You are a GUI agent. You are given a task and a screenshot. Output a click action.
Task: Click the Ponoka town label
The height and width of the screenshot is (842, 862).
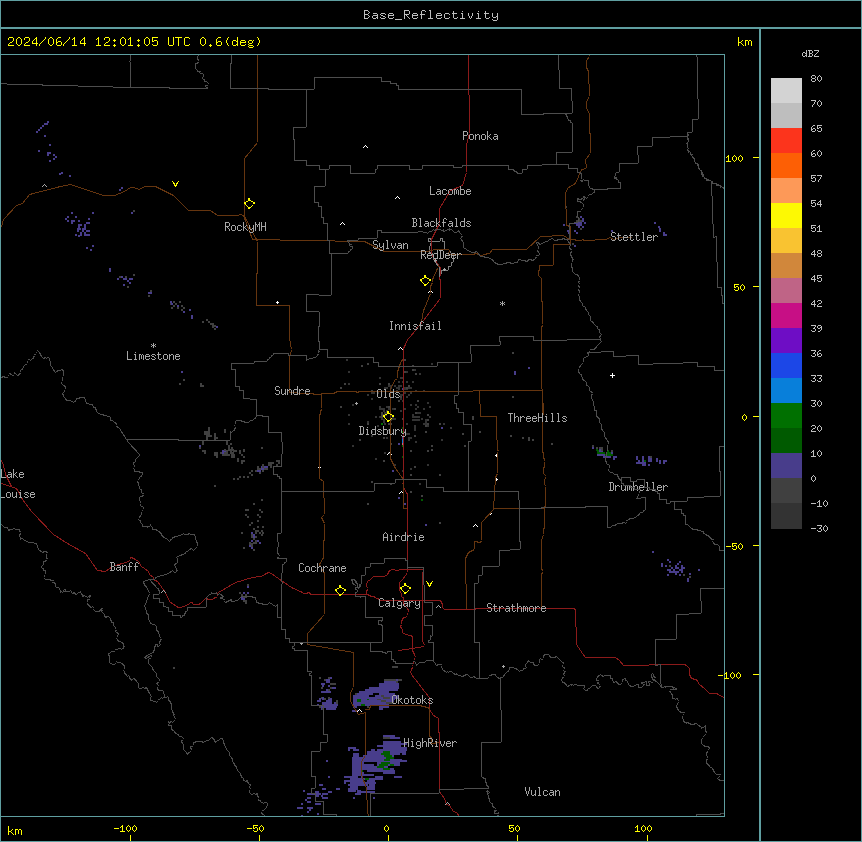pyautogui.click(x=480, y=136)
